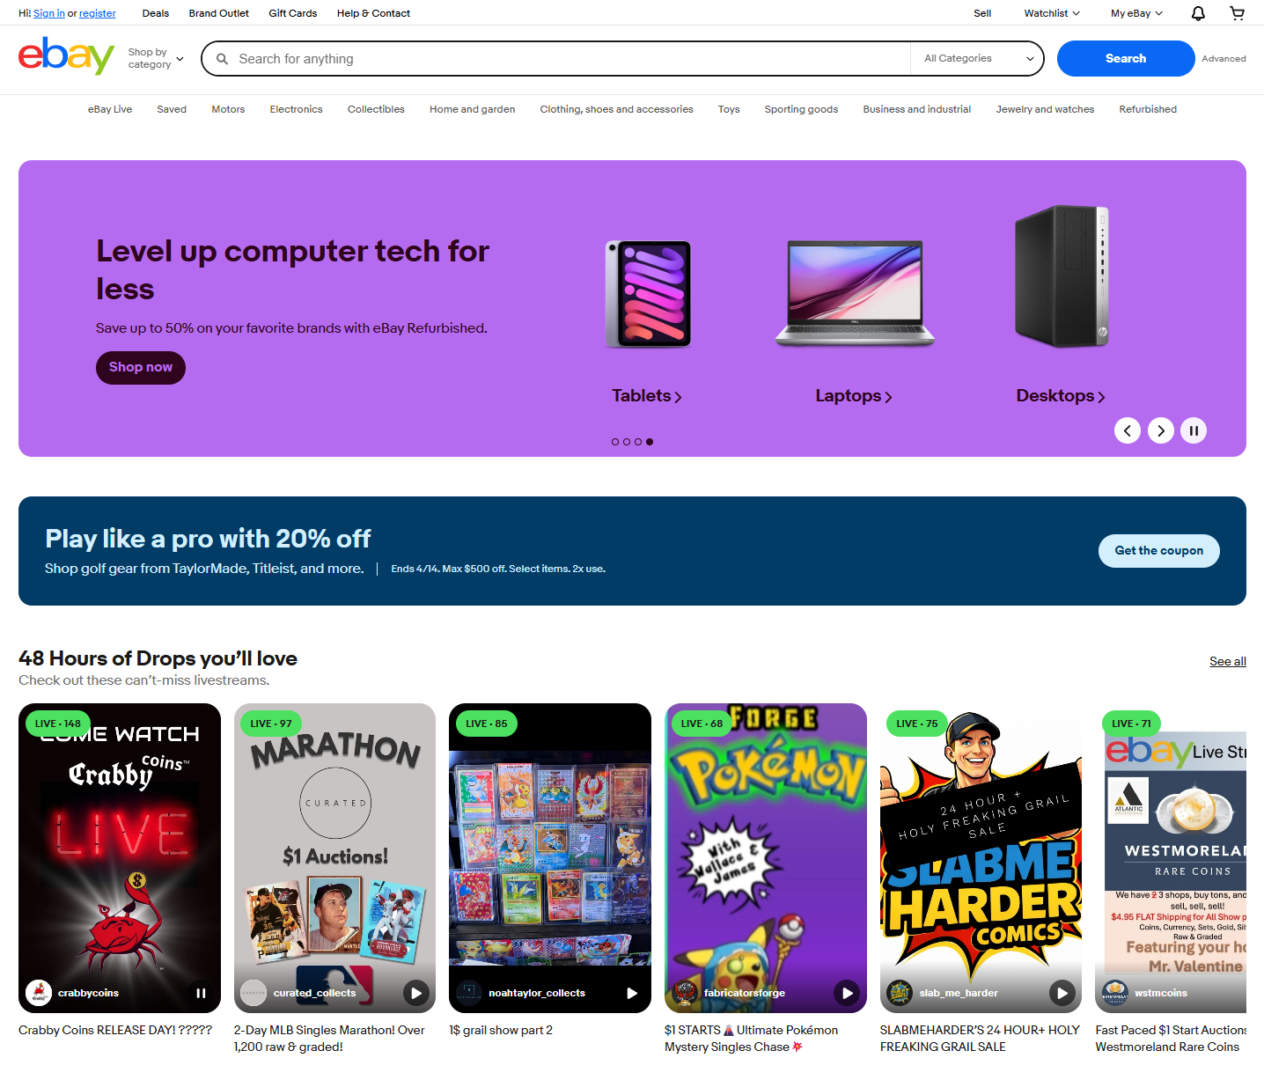The width and height of the screenshot is (1264, 1080).
Task: Open the Shop by category menu
Action: coord(156,58)
